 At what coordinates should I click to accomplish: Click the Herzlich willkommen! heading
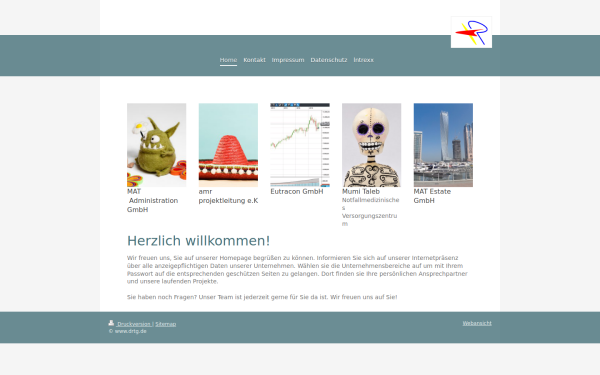coord(199,241)
